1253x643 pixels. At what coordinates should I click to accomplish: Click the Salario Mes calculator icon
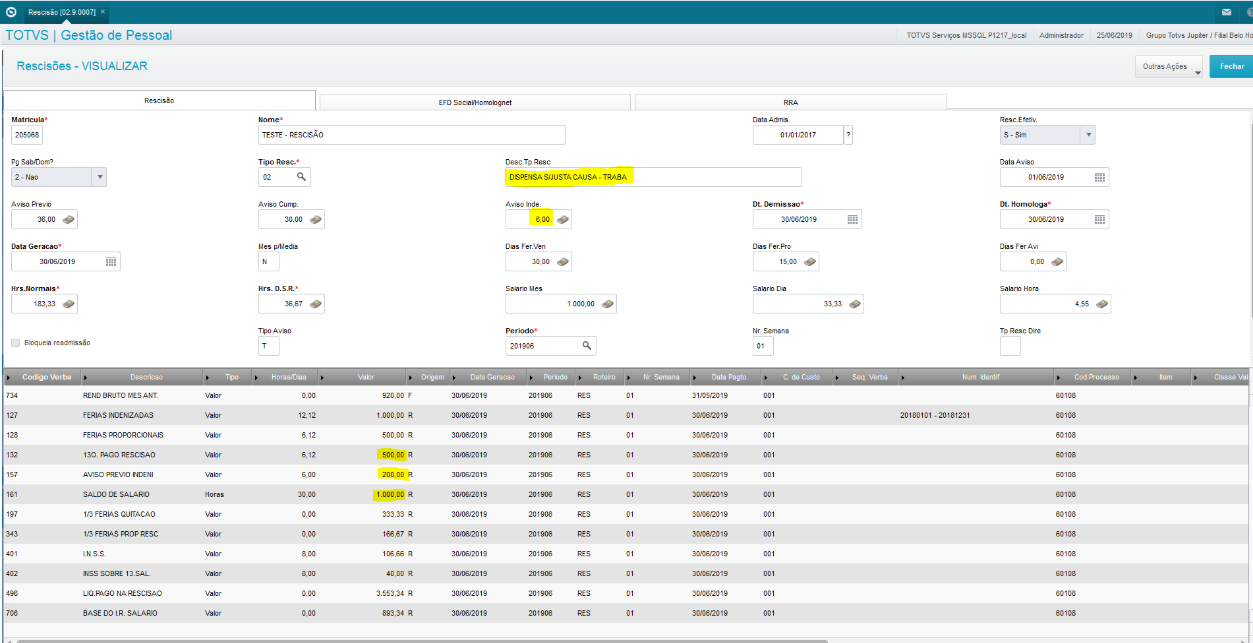606,303
